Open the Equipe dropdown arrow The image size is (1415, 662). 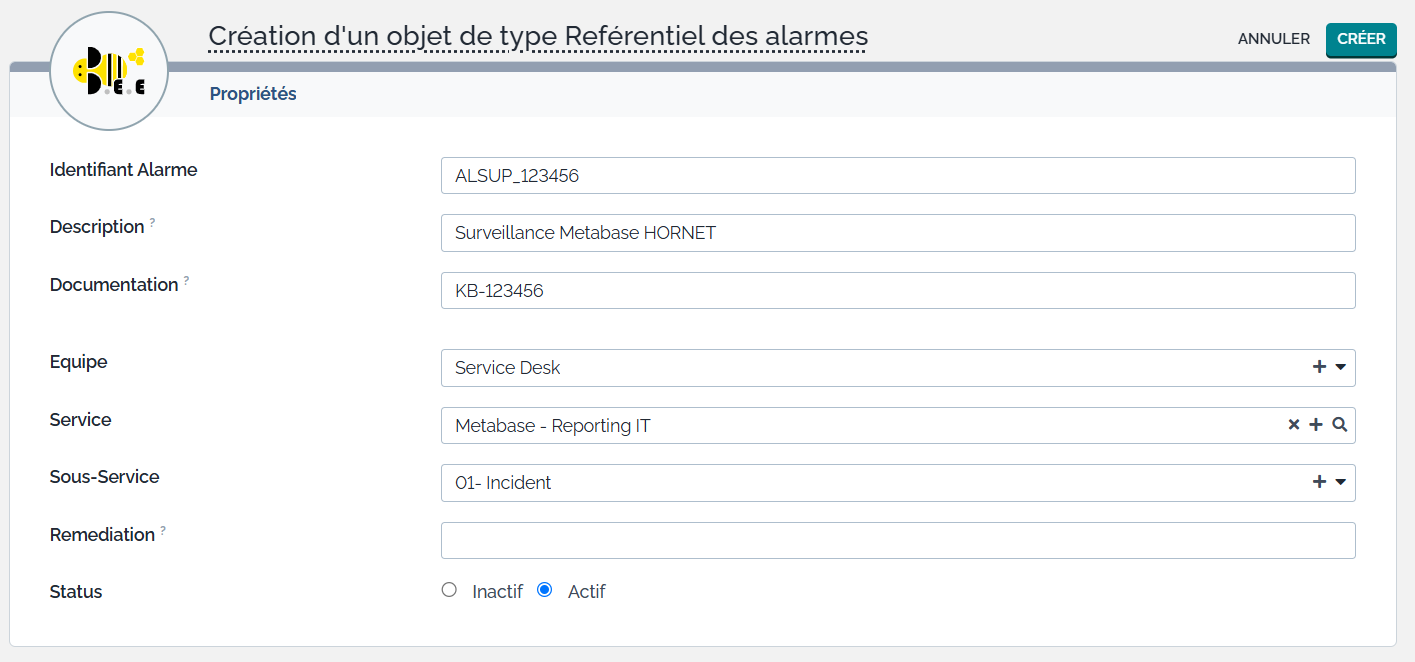1341,367
